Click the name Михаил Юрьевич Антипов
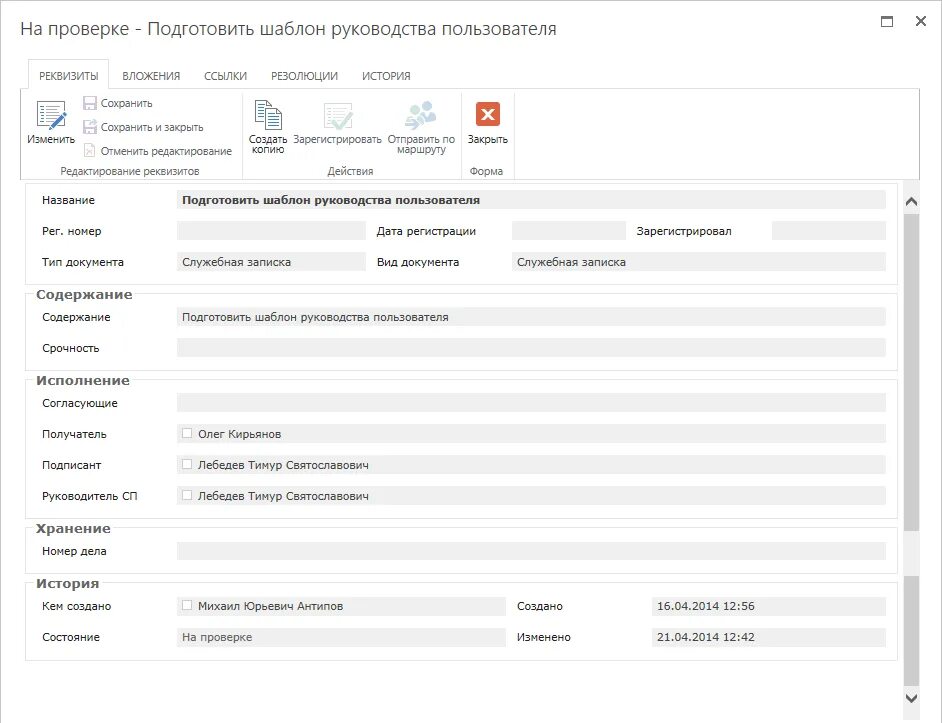 (270, 606)
